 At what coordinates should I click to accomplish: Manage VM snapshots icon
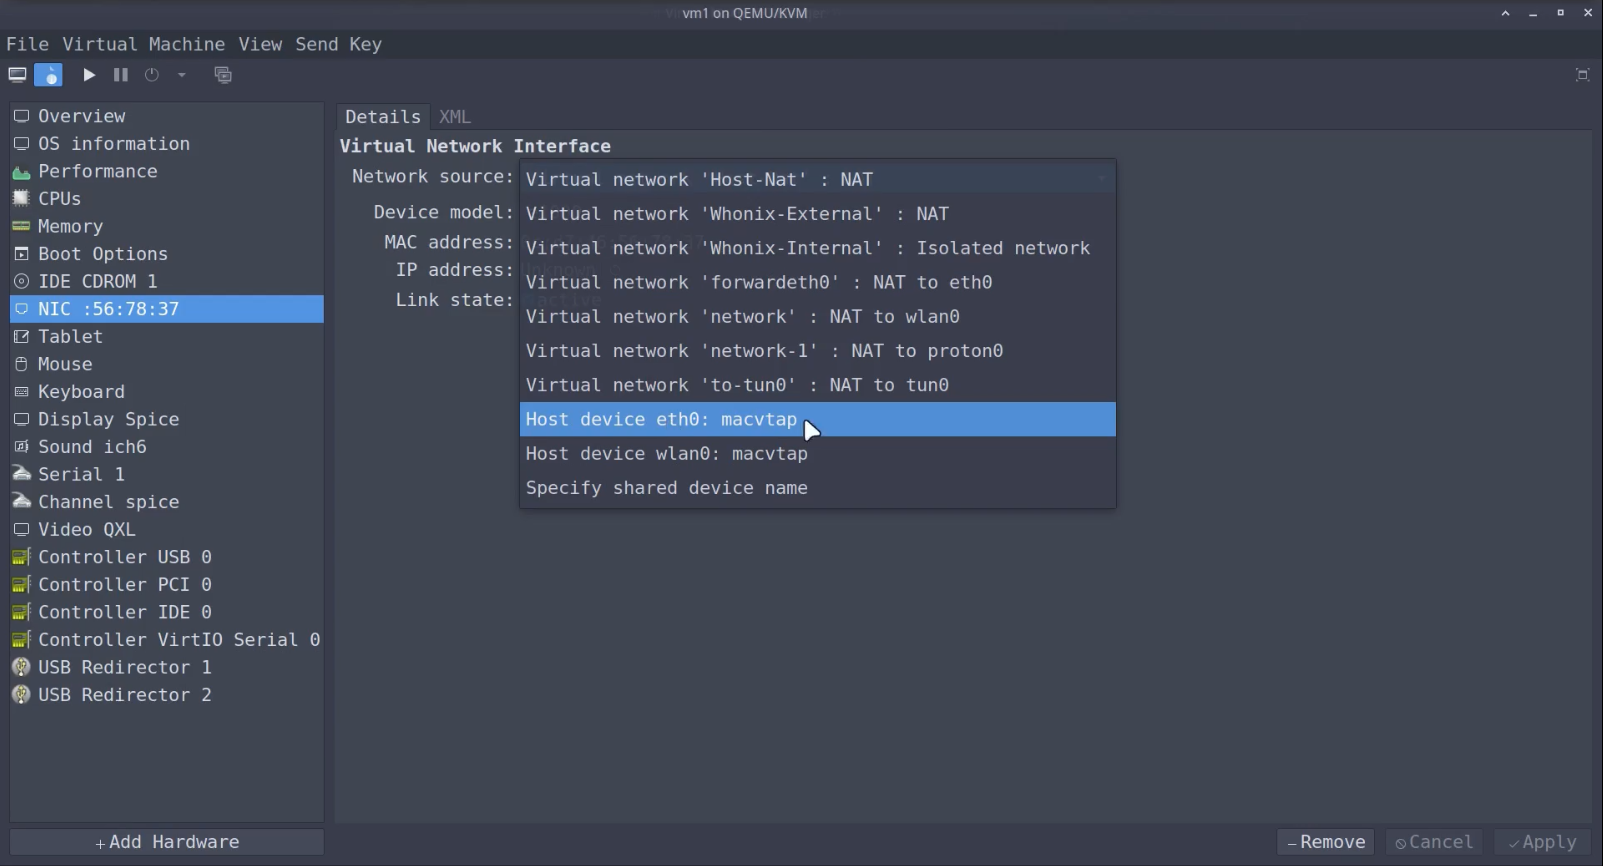pyautogui.click(x=223, y=75)
